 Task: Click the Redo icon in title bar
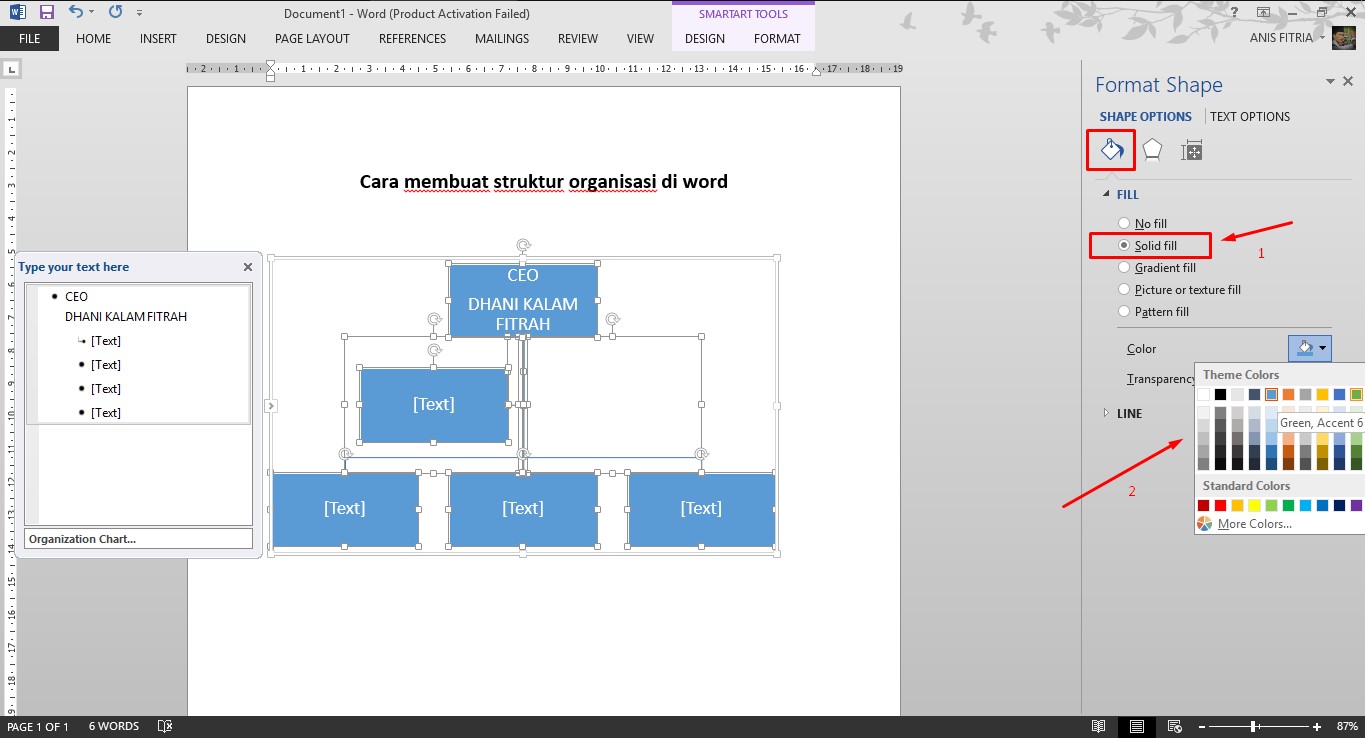click(x=115, y=13)
